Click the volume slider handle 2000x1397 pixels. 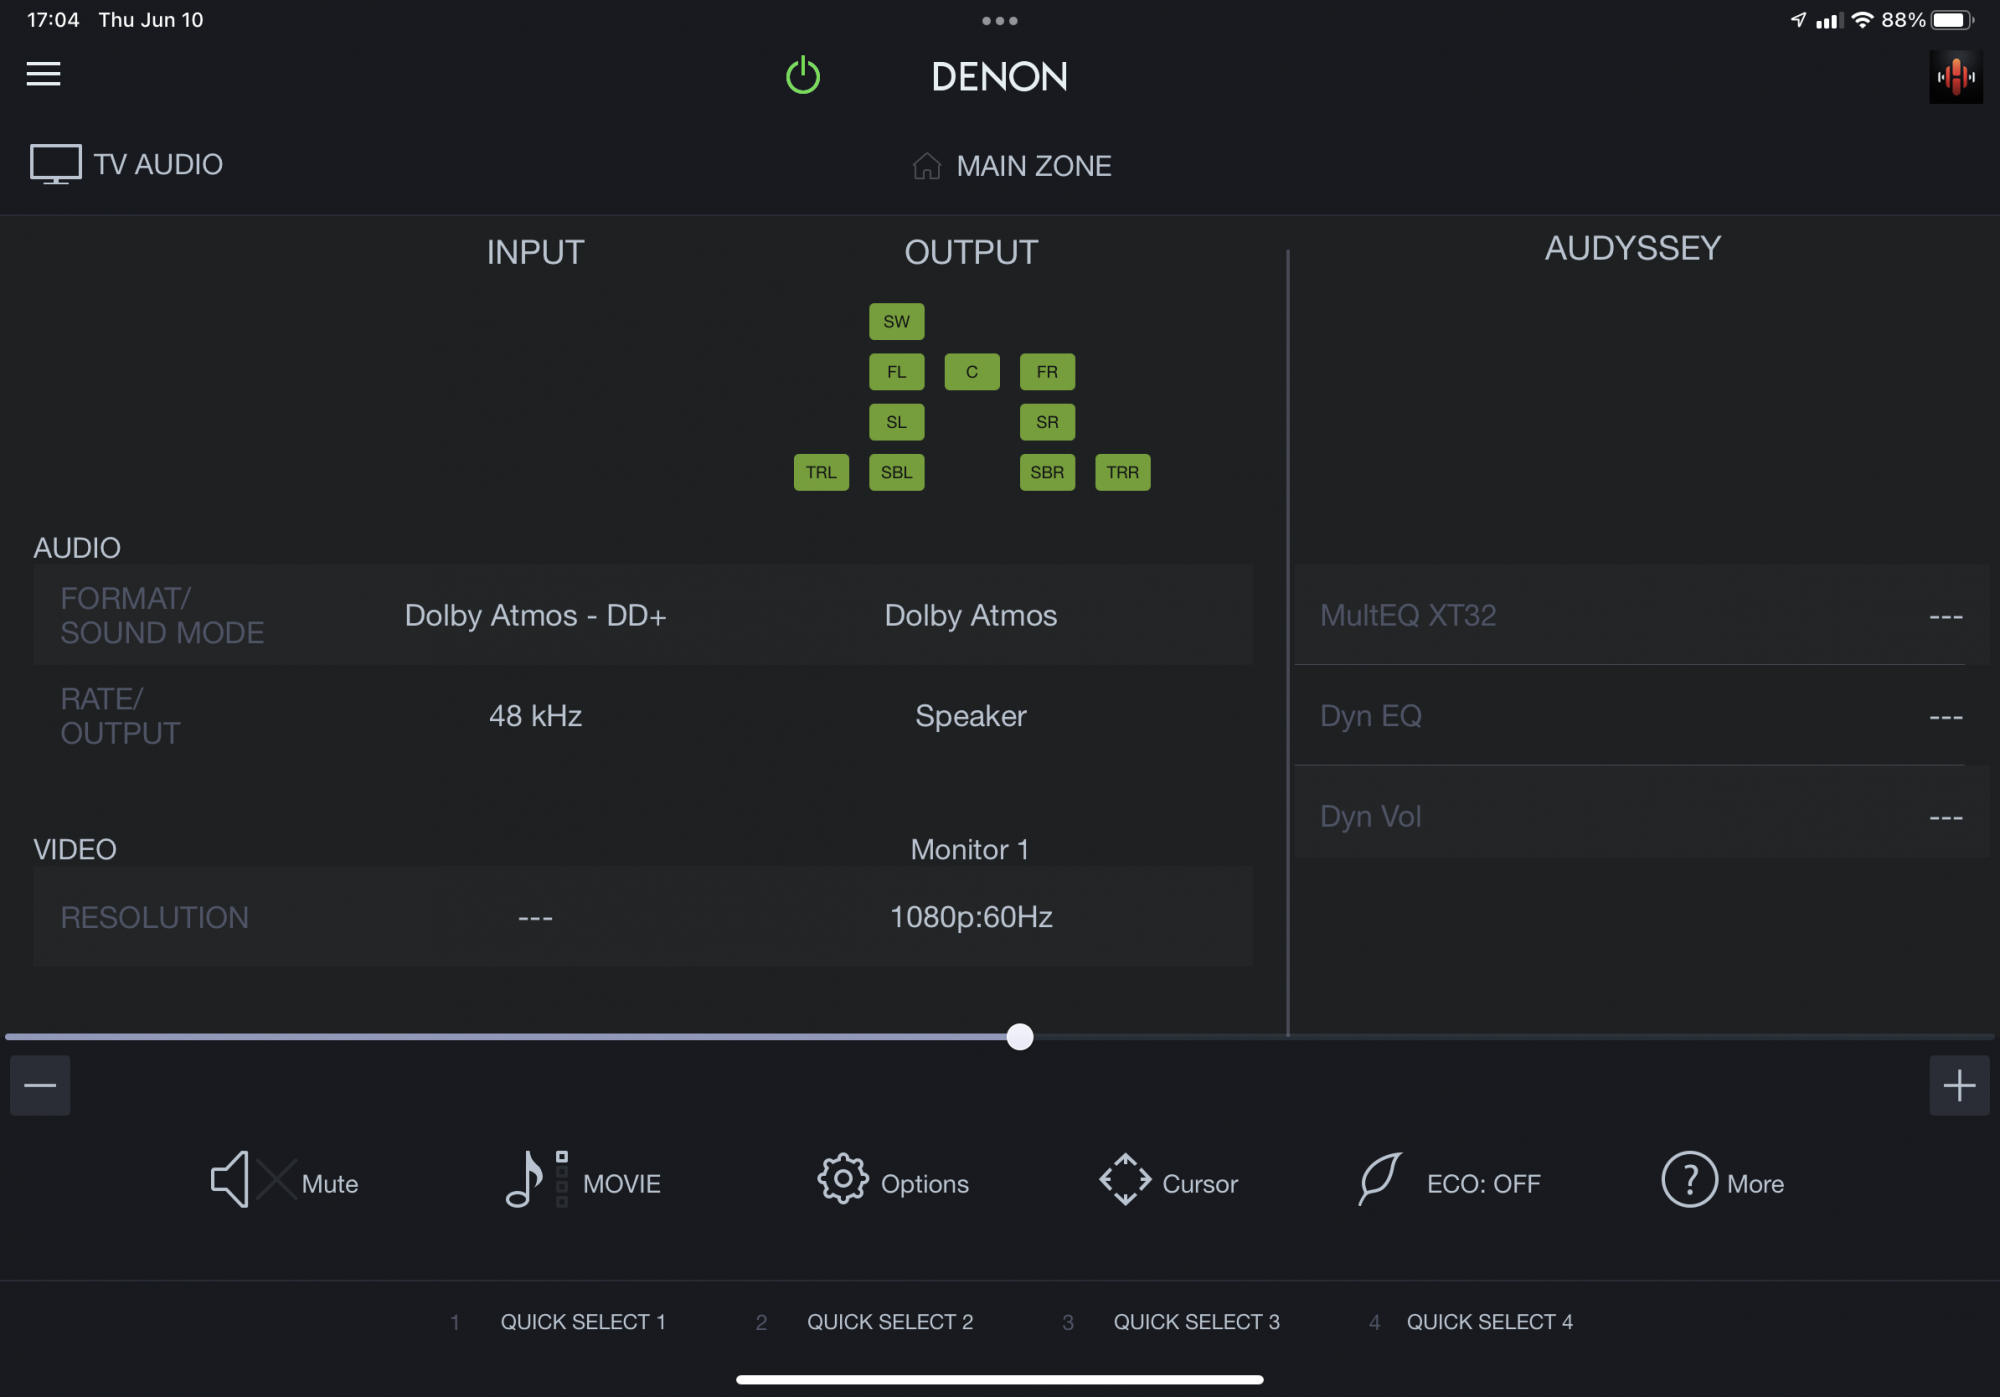tap(1019, 1037)
